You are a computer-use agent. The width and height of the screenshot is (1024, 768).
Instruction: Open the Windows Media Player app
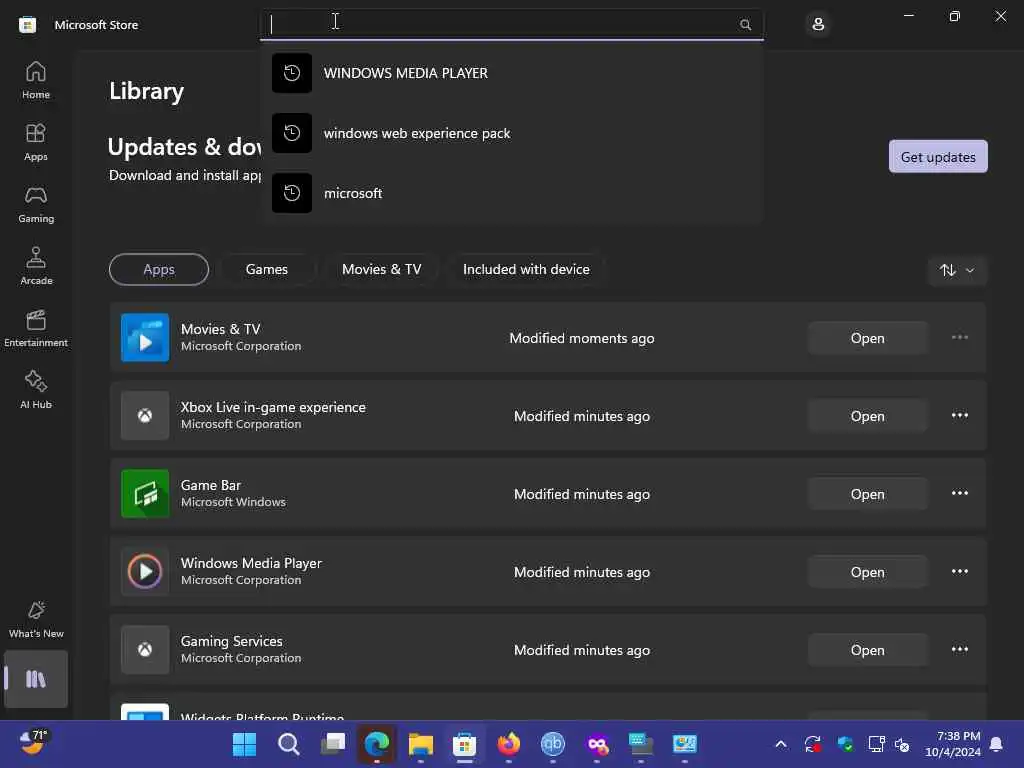pos(867,572)
